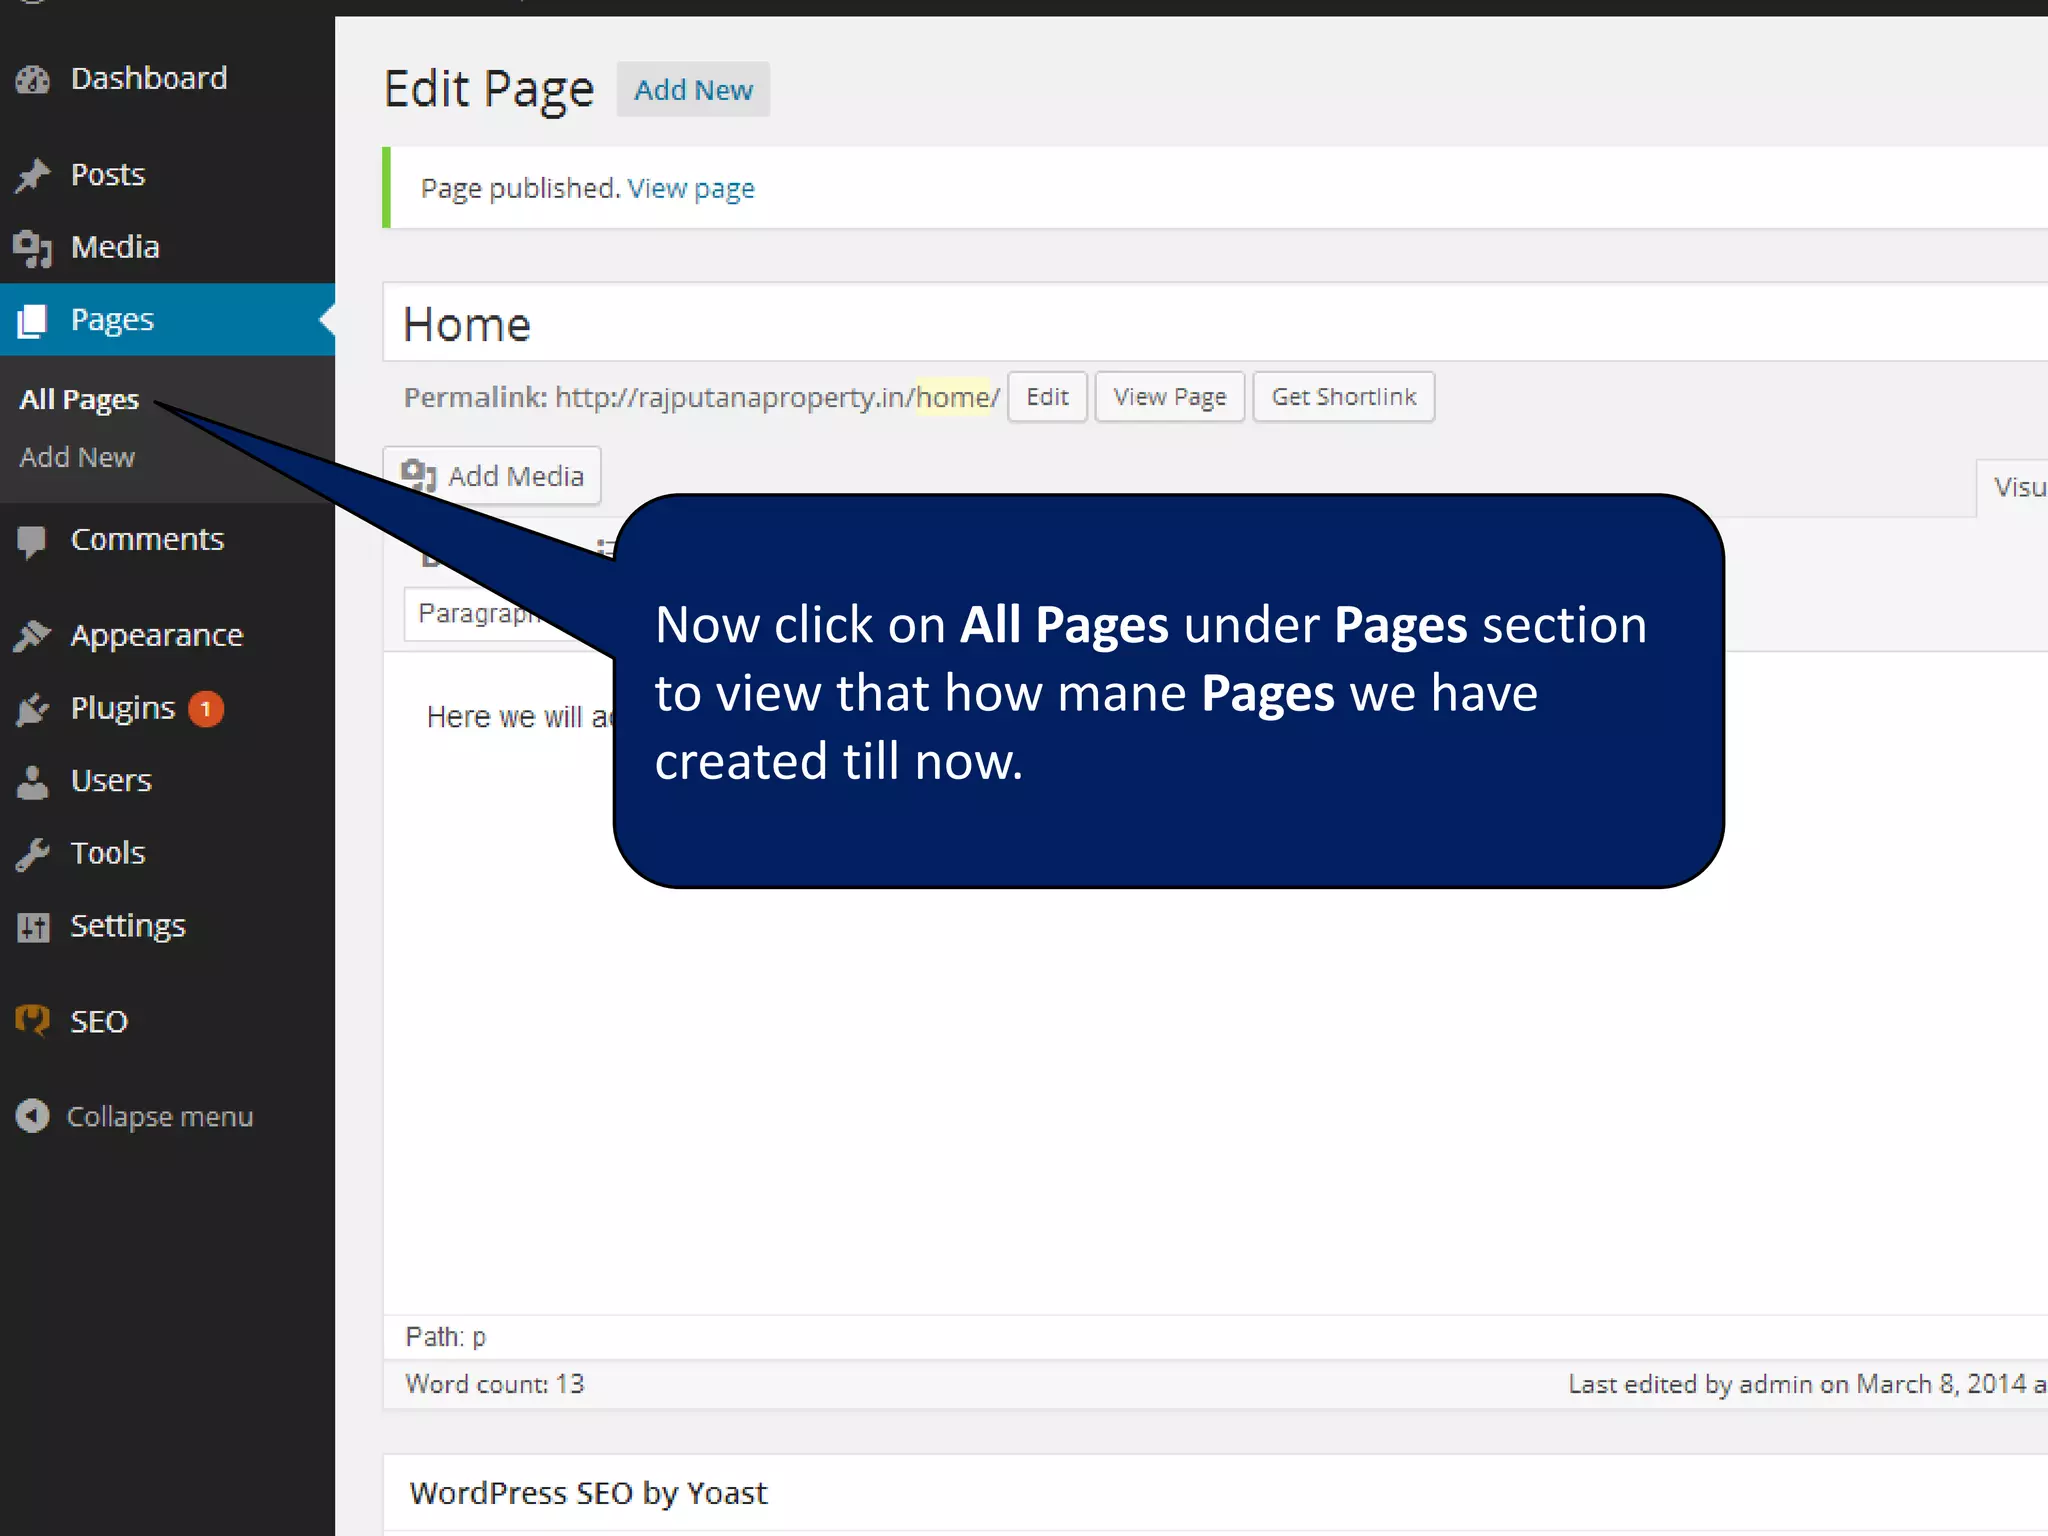Screen dimensions: 2048x1536
Task: Follow the View page link in notice
Action: point(690,189)
